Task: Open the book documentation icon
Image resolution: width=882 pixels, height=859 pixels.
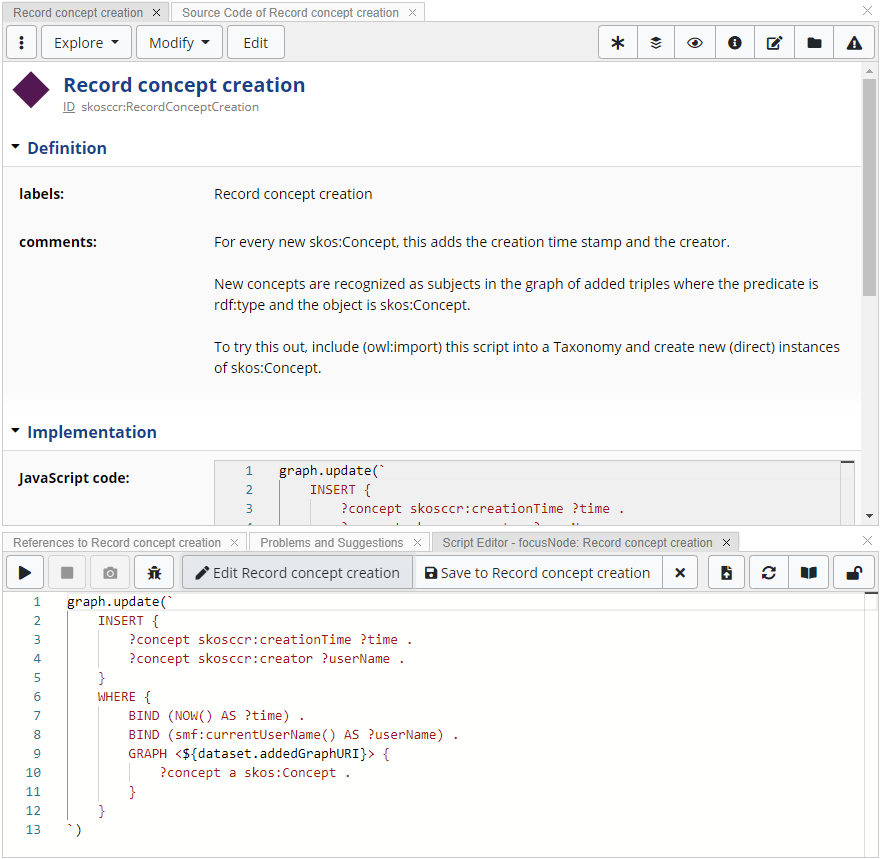Action: coord(808,572)
